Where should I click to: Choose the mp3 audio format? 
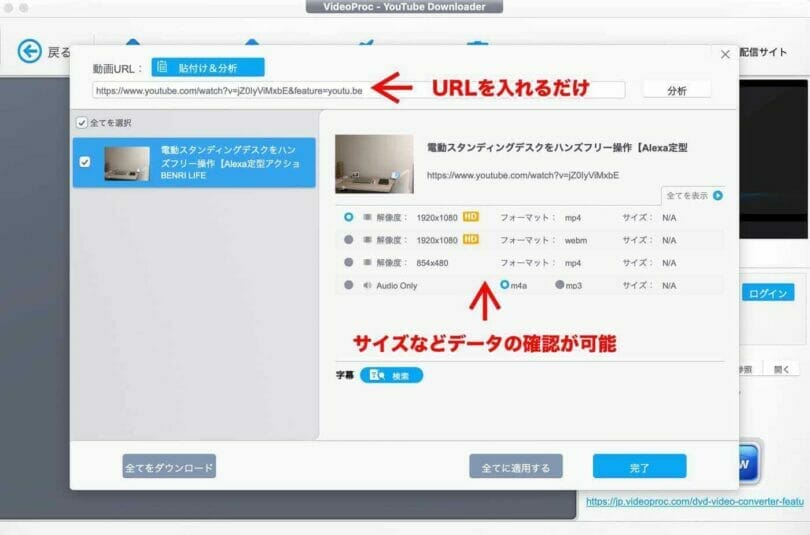tap(559, 285)
